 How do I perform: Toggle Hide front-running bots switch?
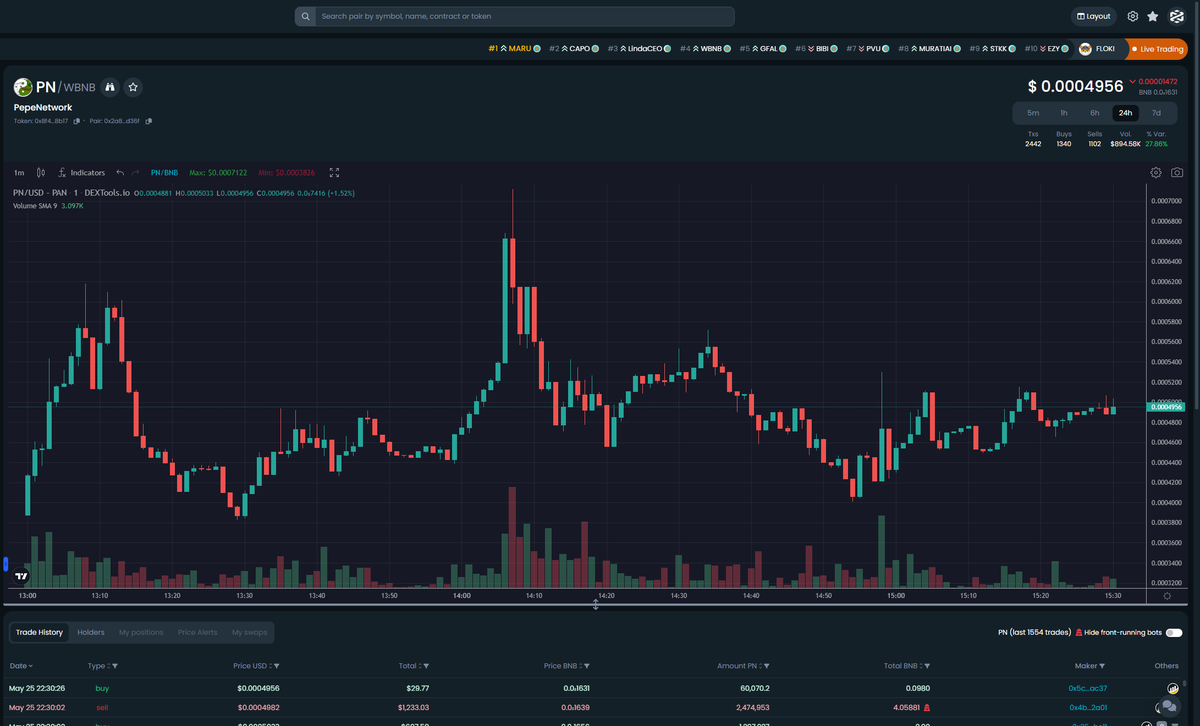click(x=1174, y=632)
